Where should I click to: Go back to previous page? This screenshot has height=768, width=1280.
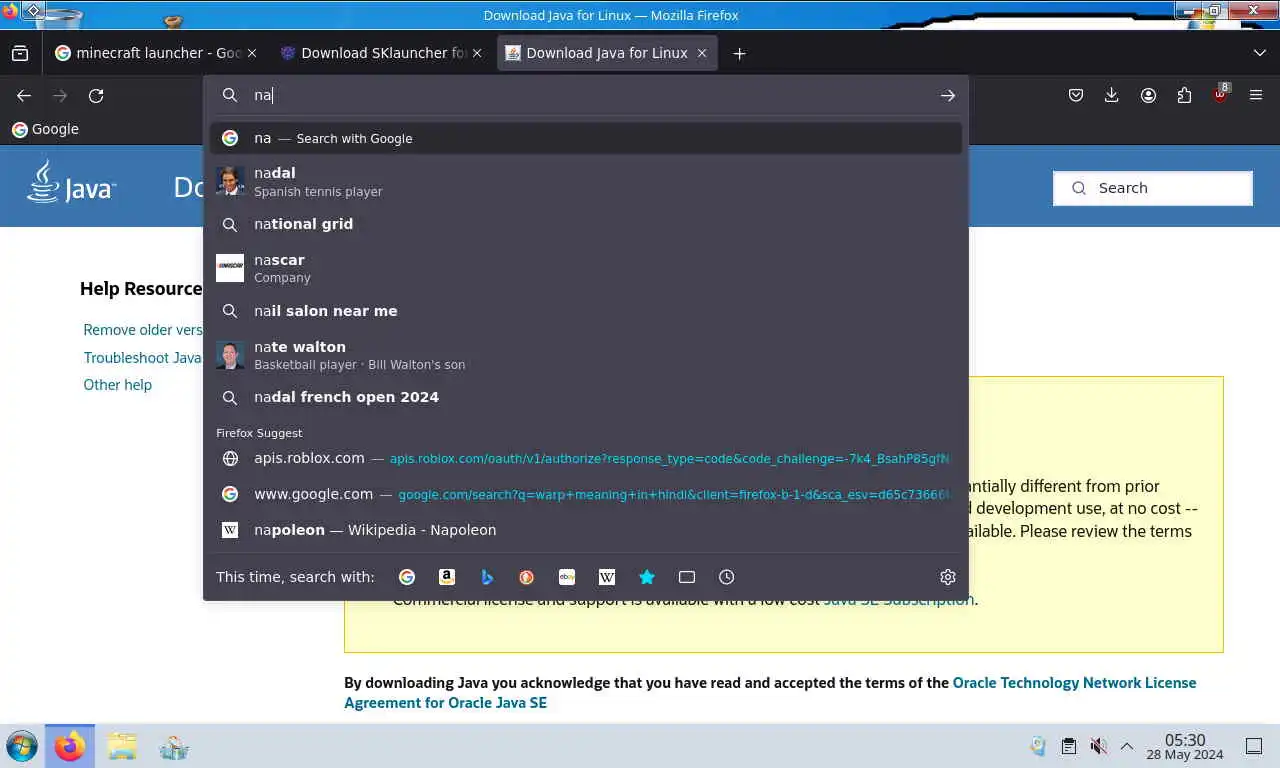(24, 95)
